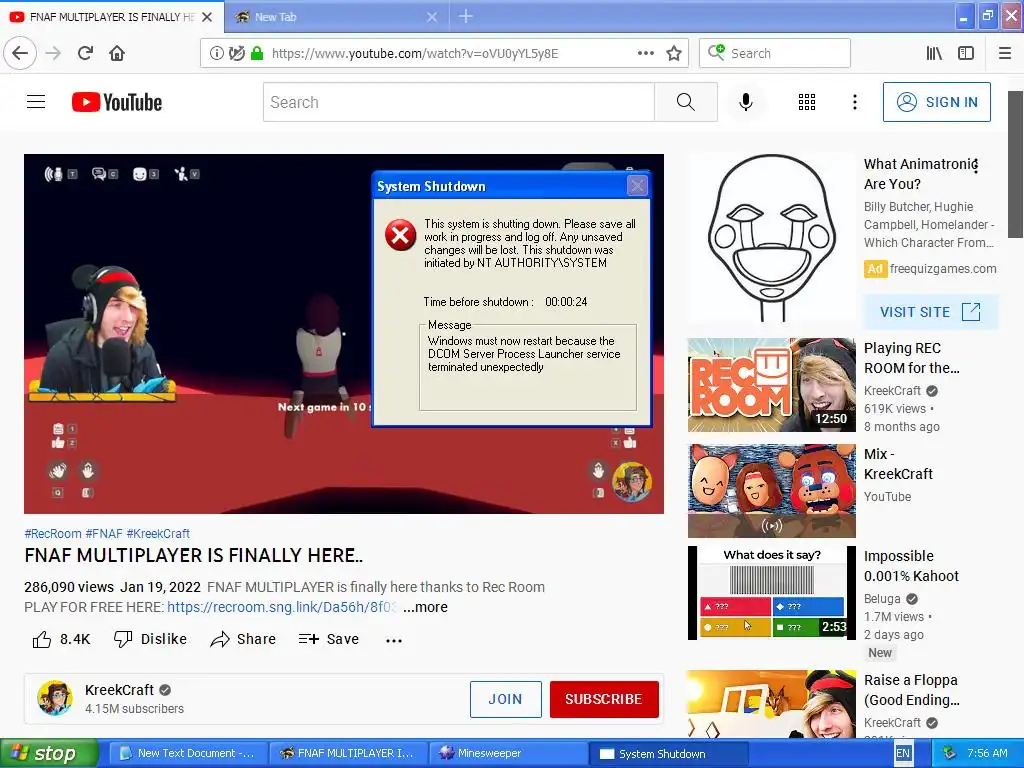Viewport: 1024px width, 768px height.
Task: Open KreekCraft channel avatar
Action: click(x=55, y=698)
